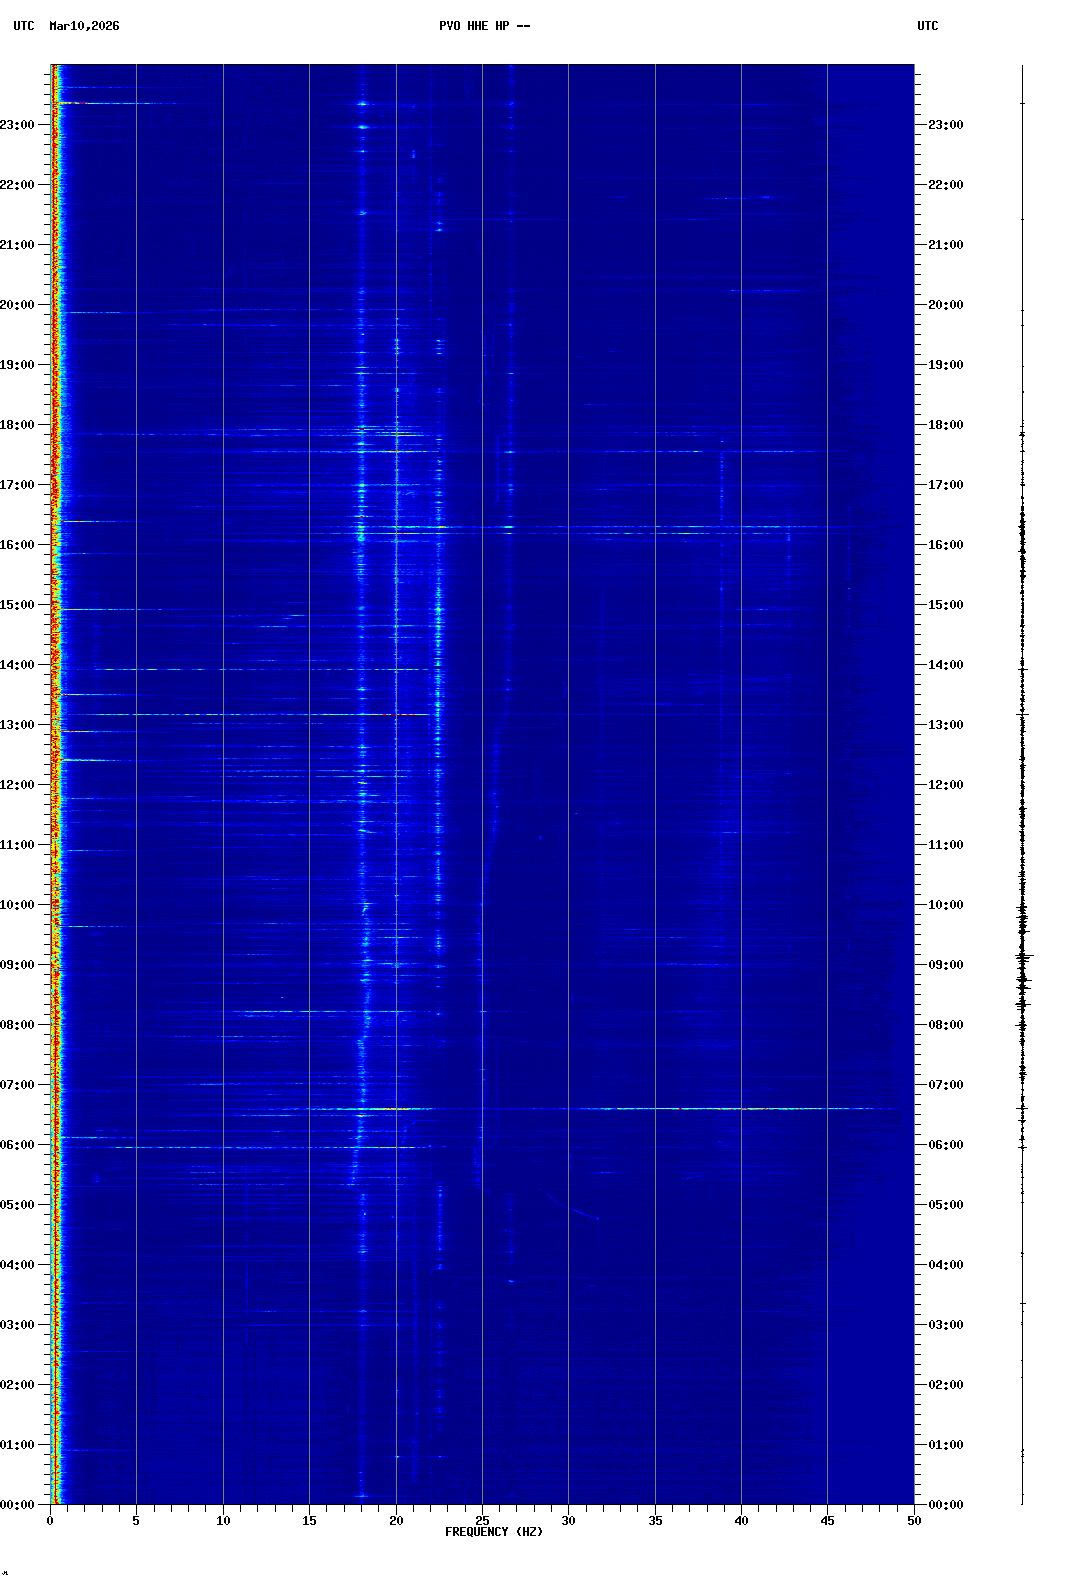Click the 0 tick on frequency axis
This screenshot has width=1066, height=1584.
pyautogui.click(x=50, y=1520)
